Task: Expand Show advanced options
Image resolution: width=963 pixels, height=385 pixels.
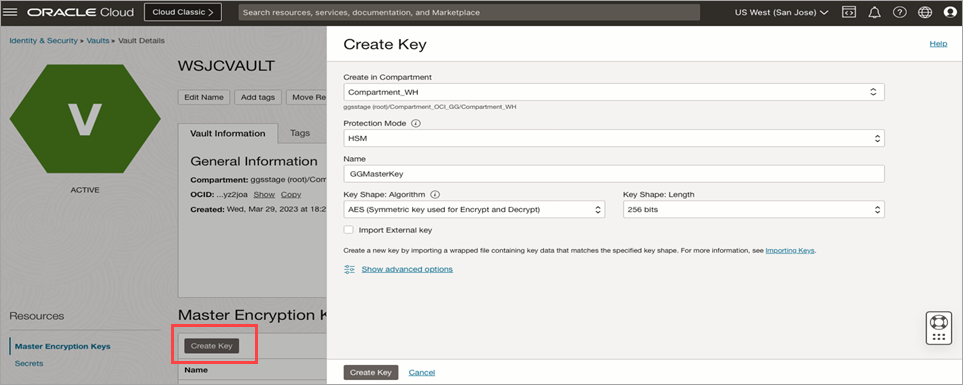Action: tap(407, 269)
